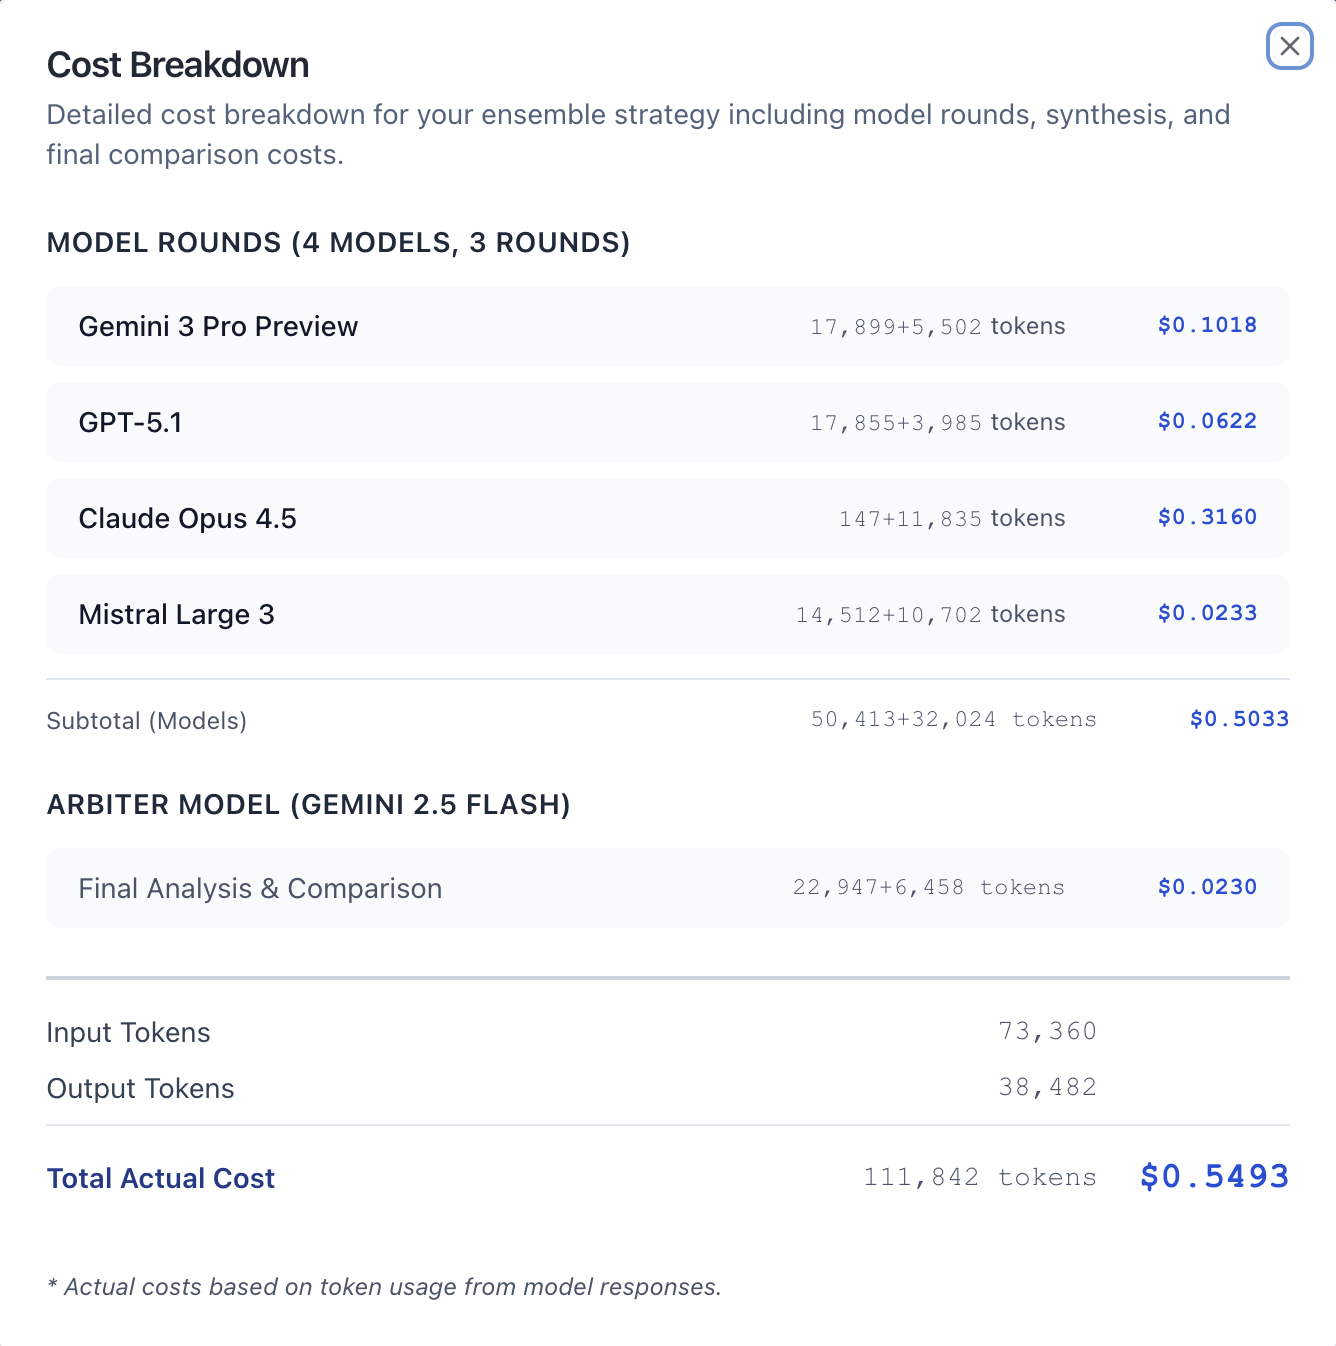The image size is (1336, 1346).
Task: Click the $0.3160 cost for Claude Opus 4.5
Action: tap(1206, 517)
